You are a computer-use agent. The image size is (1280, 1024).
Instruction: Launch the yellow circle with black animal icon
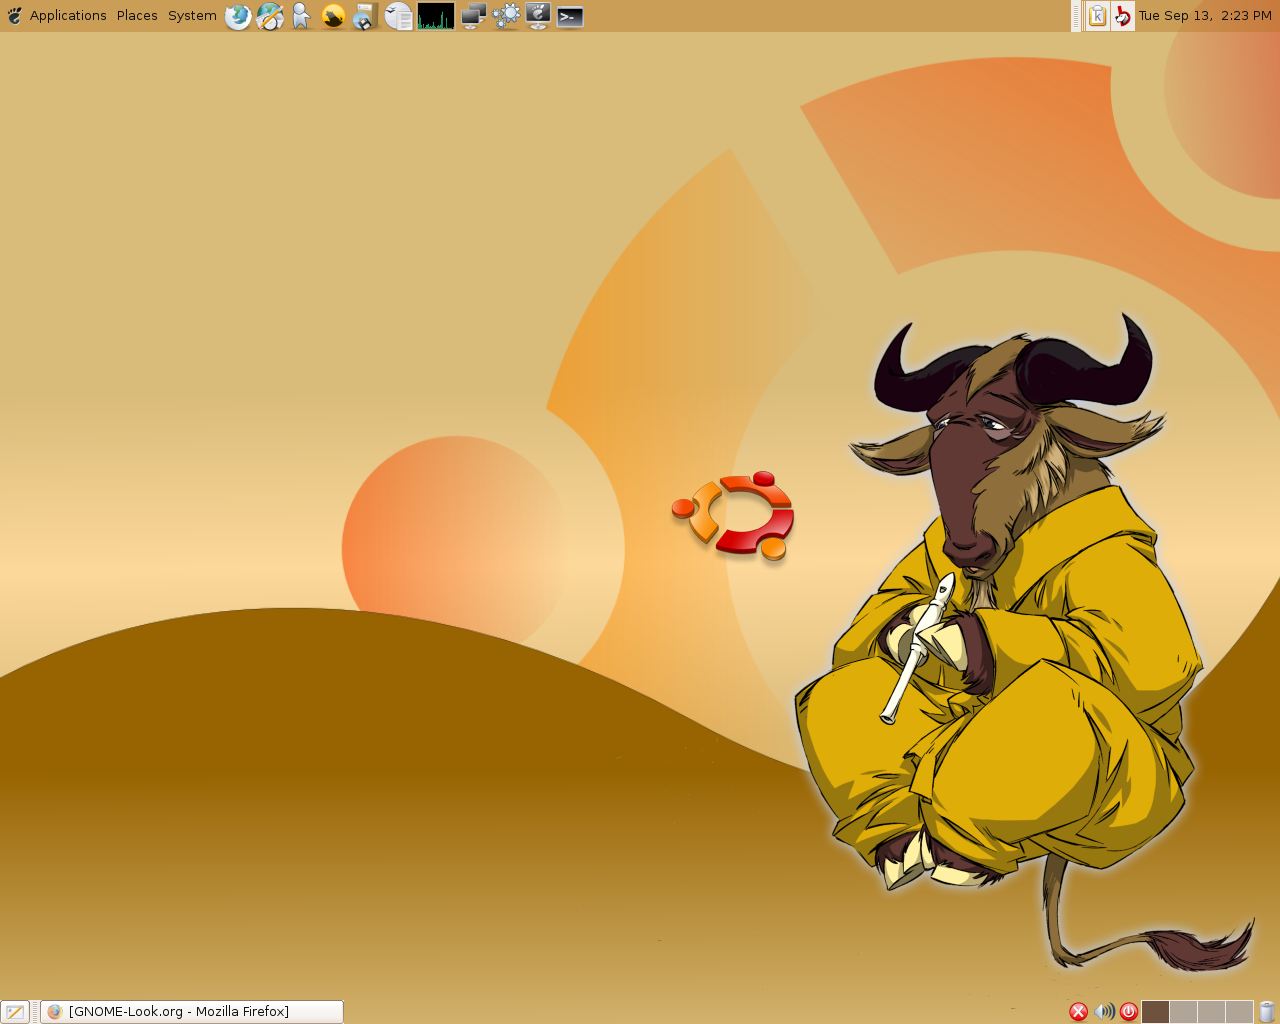click(333, 16)
